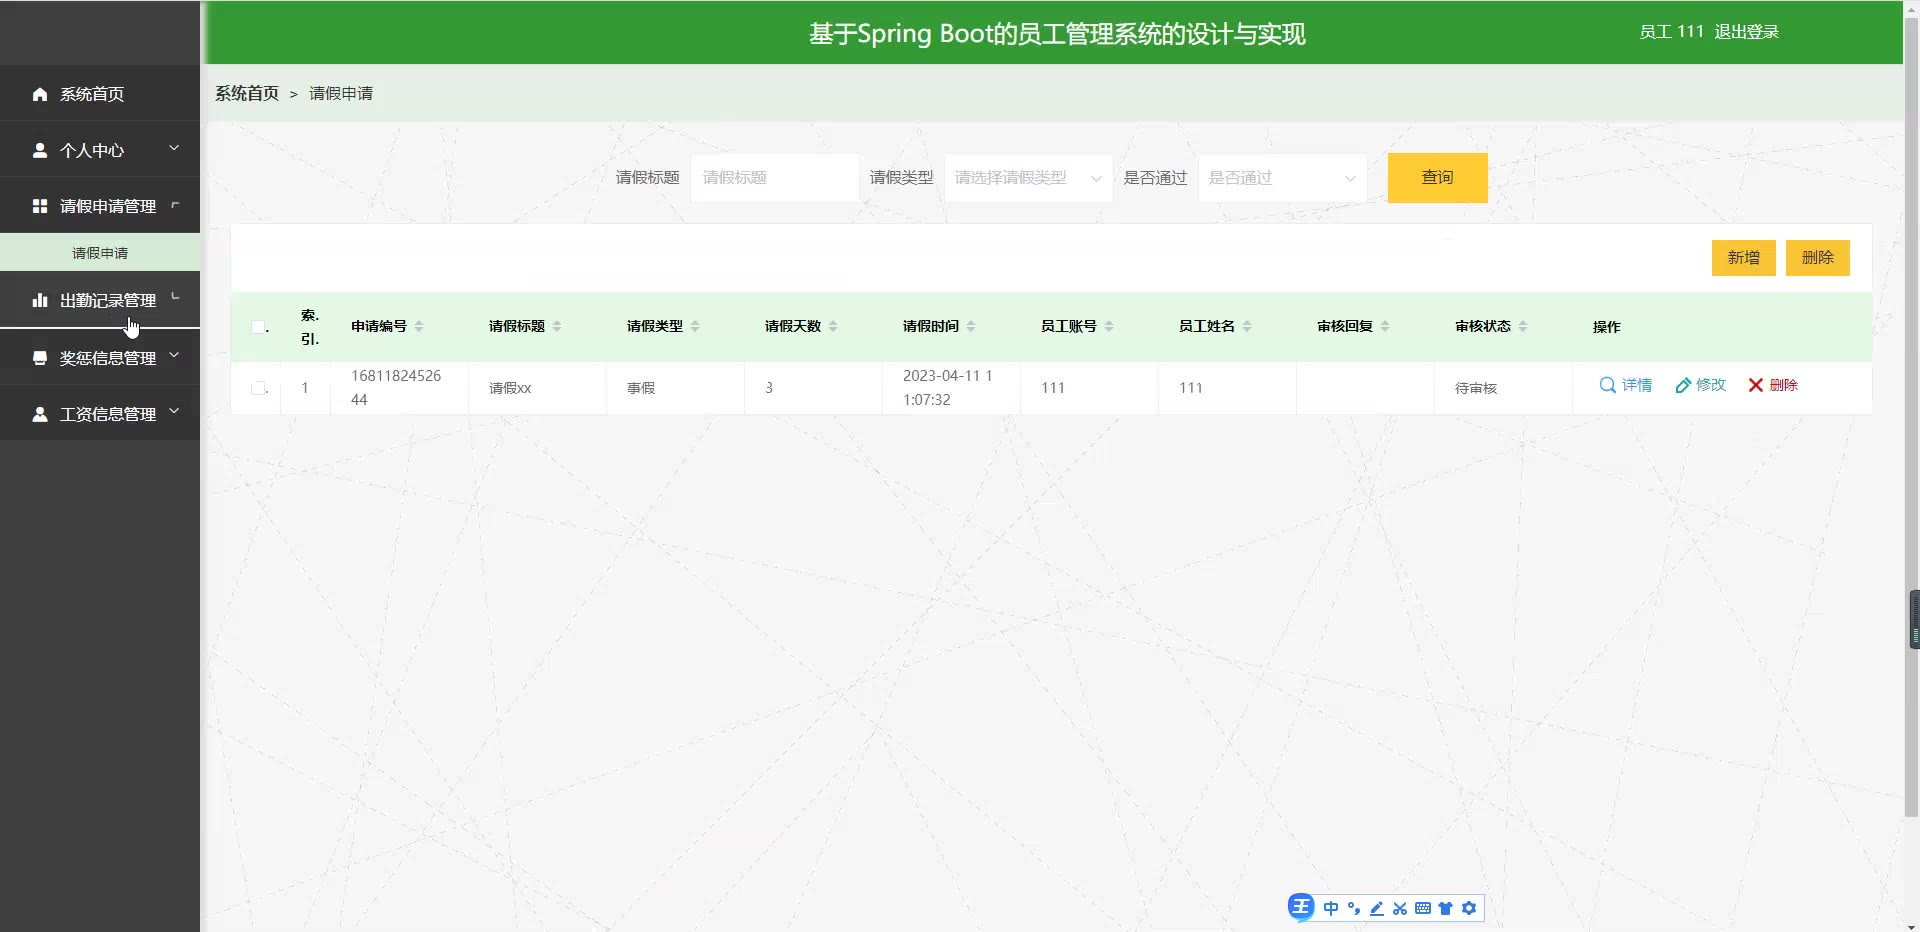This screenshot has height=932, width=1920.
Task: Open details via the magnifier 详情 icon
Action: coord(1608,385)
